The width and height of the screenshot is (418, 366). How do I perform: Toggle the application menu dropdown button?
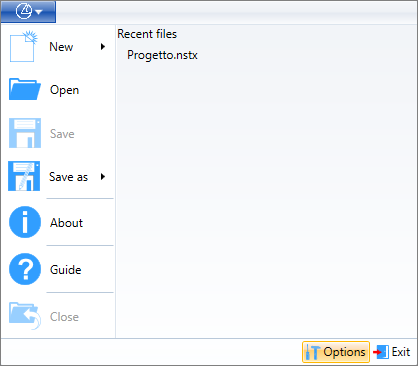[x=28, y=12]
